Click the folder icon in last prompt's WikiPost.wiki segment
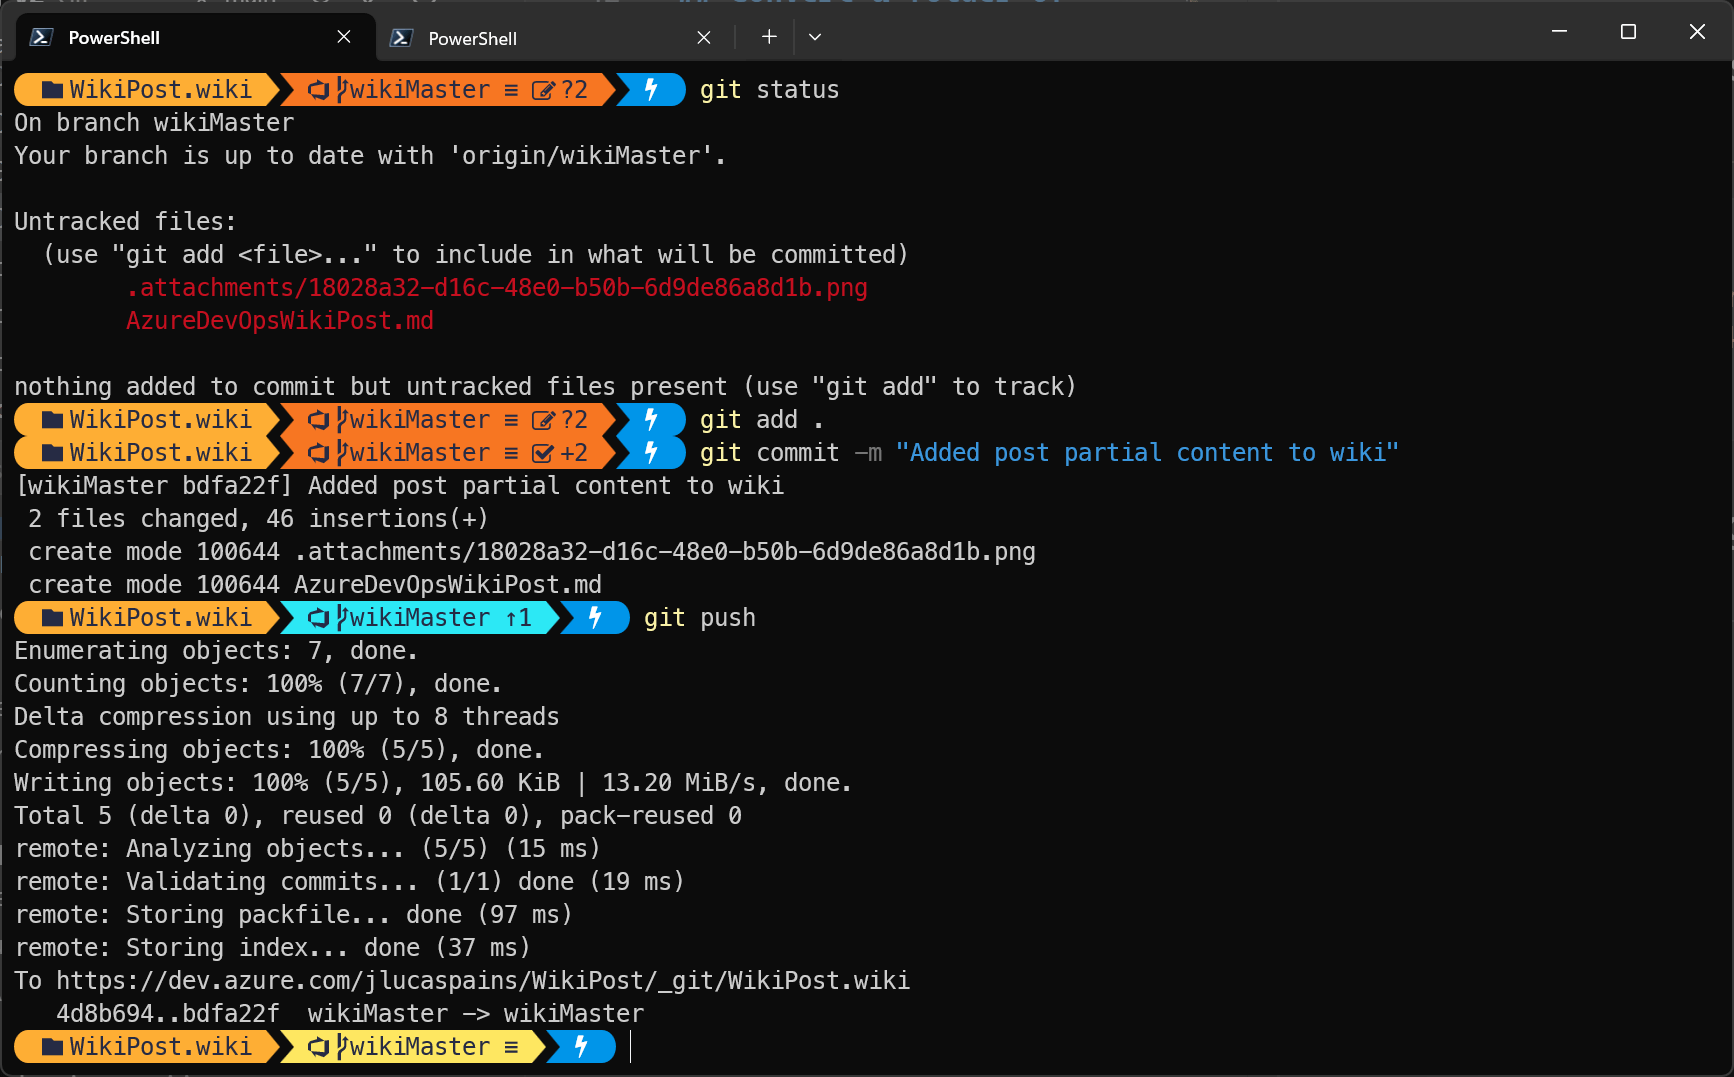 [52, 1047]
